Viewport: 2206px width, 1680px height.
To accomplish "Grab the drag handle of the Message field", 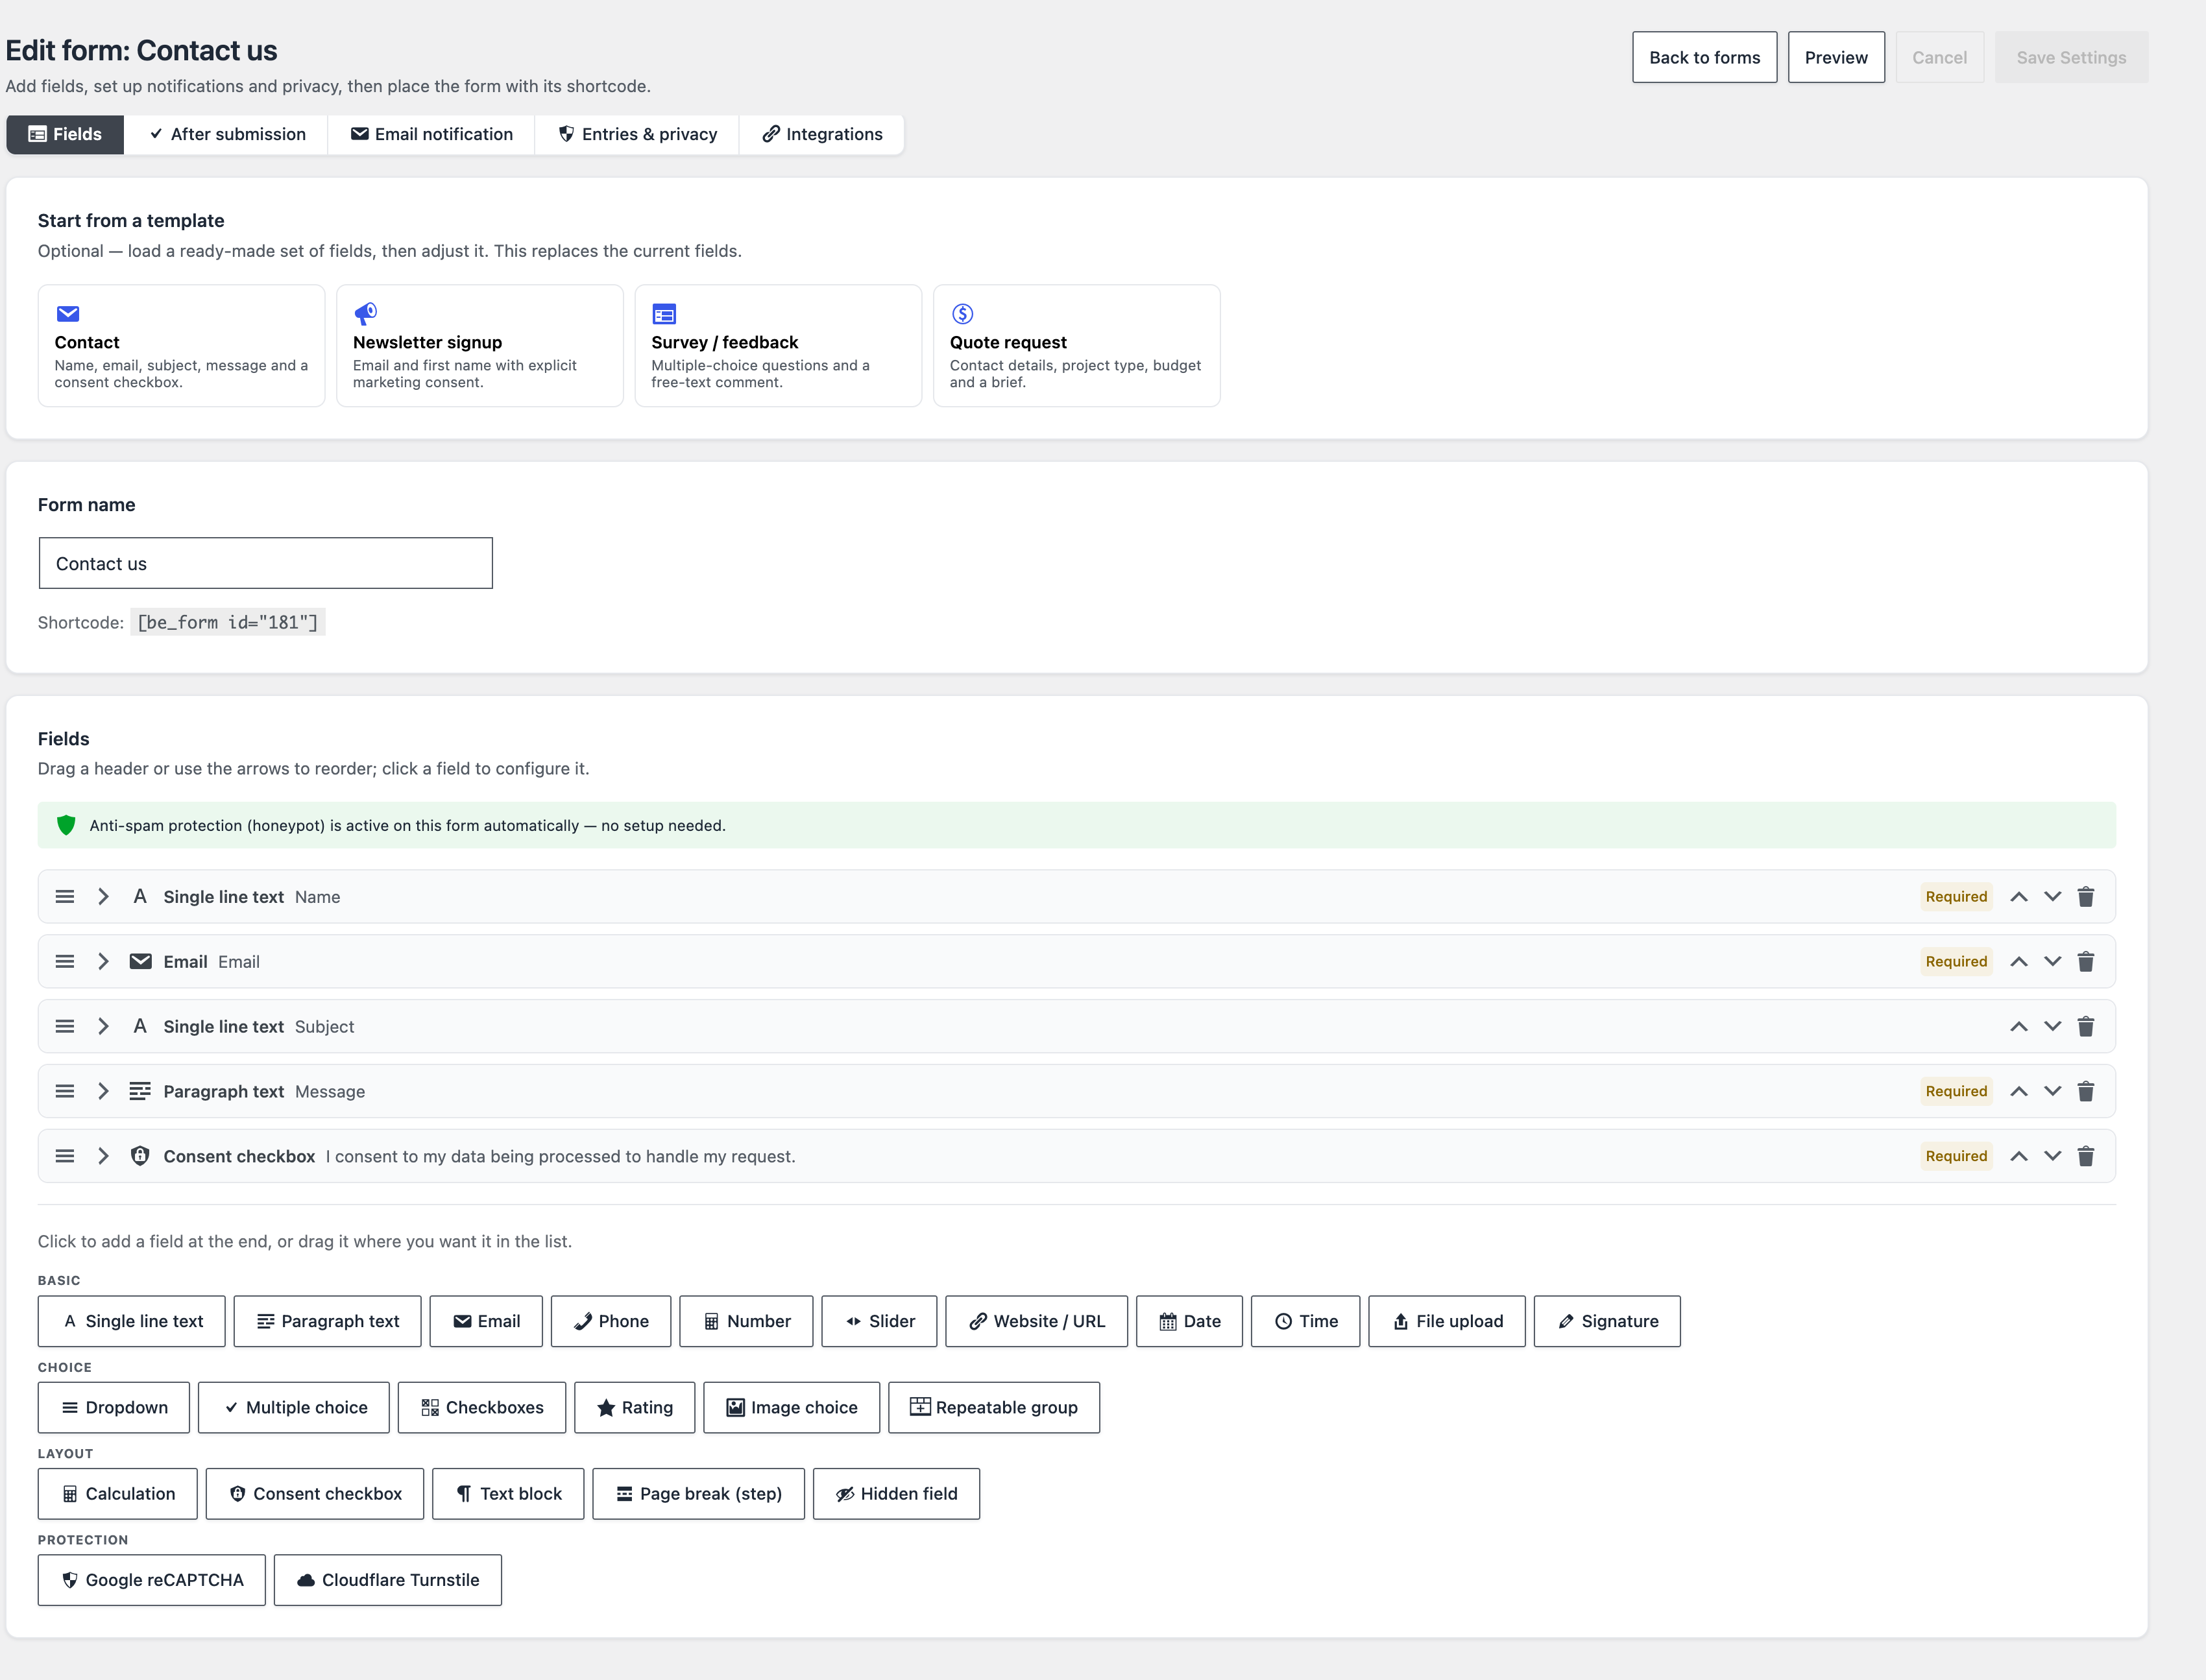I will (65, 1092).
